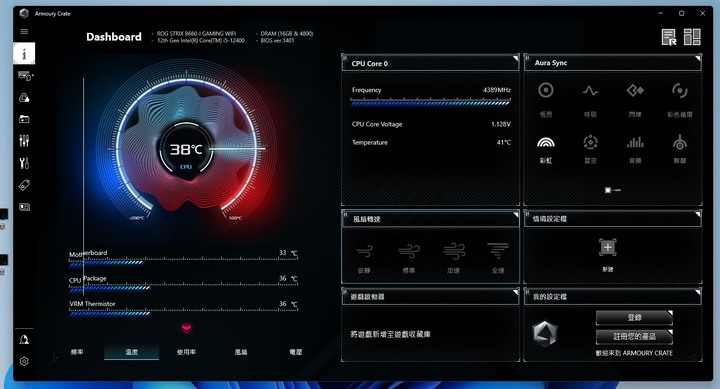720x389 pixels.
Task: Click the 'BIOS ver.1401' text
Action: pyautogui.click(x=277, y=40)
